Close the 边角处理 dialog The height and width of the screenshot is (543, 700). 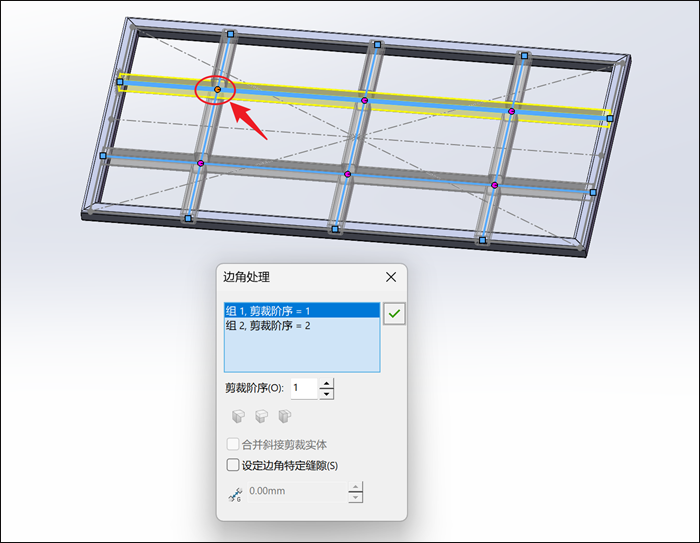(x=391, y=277)
